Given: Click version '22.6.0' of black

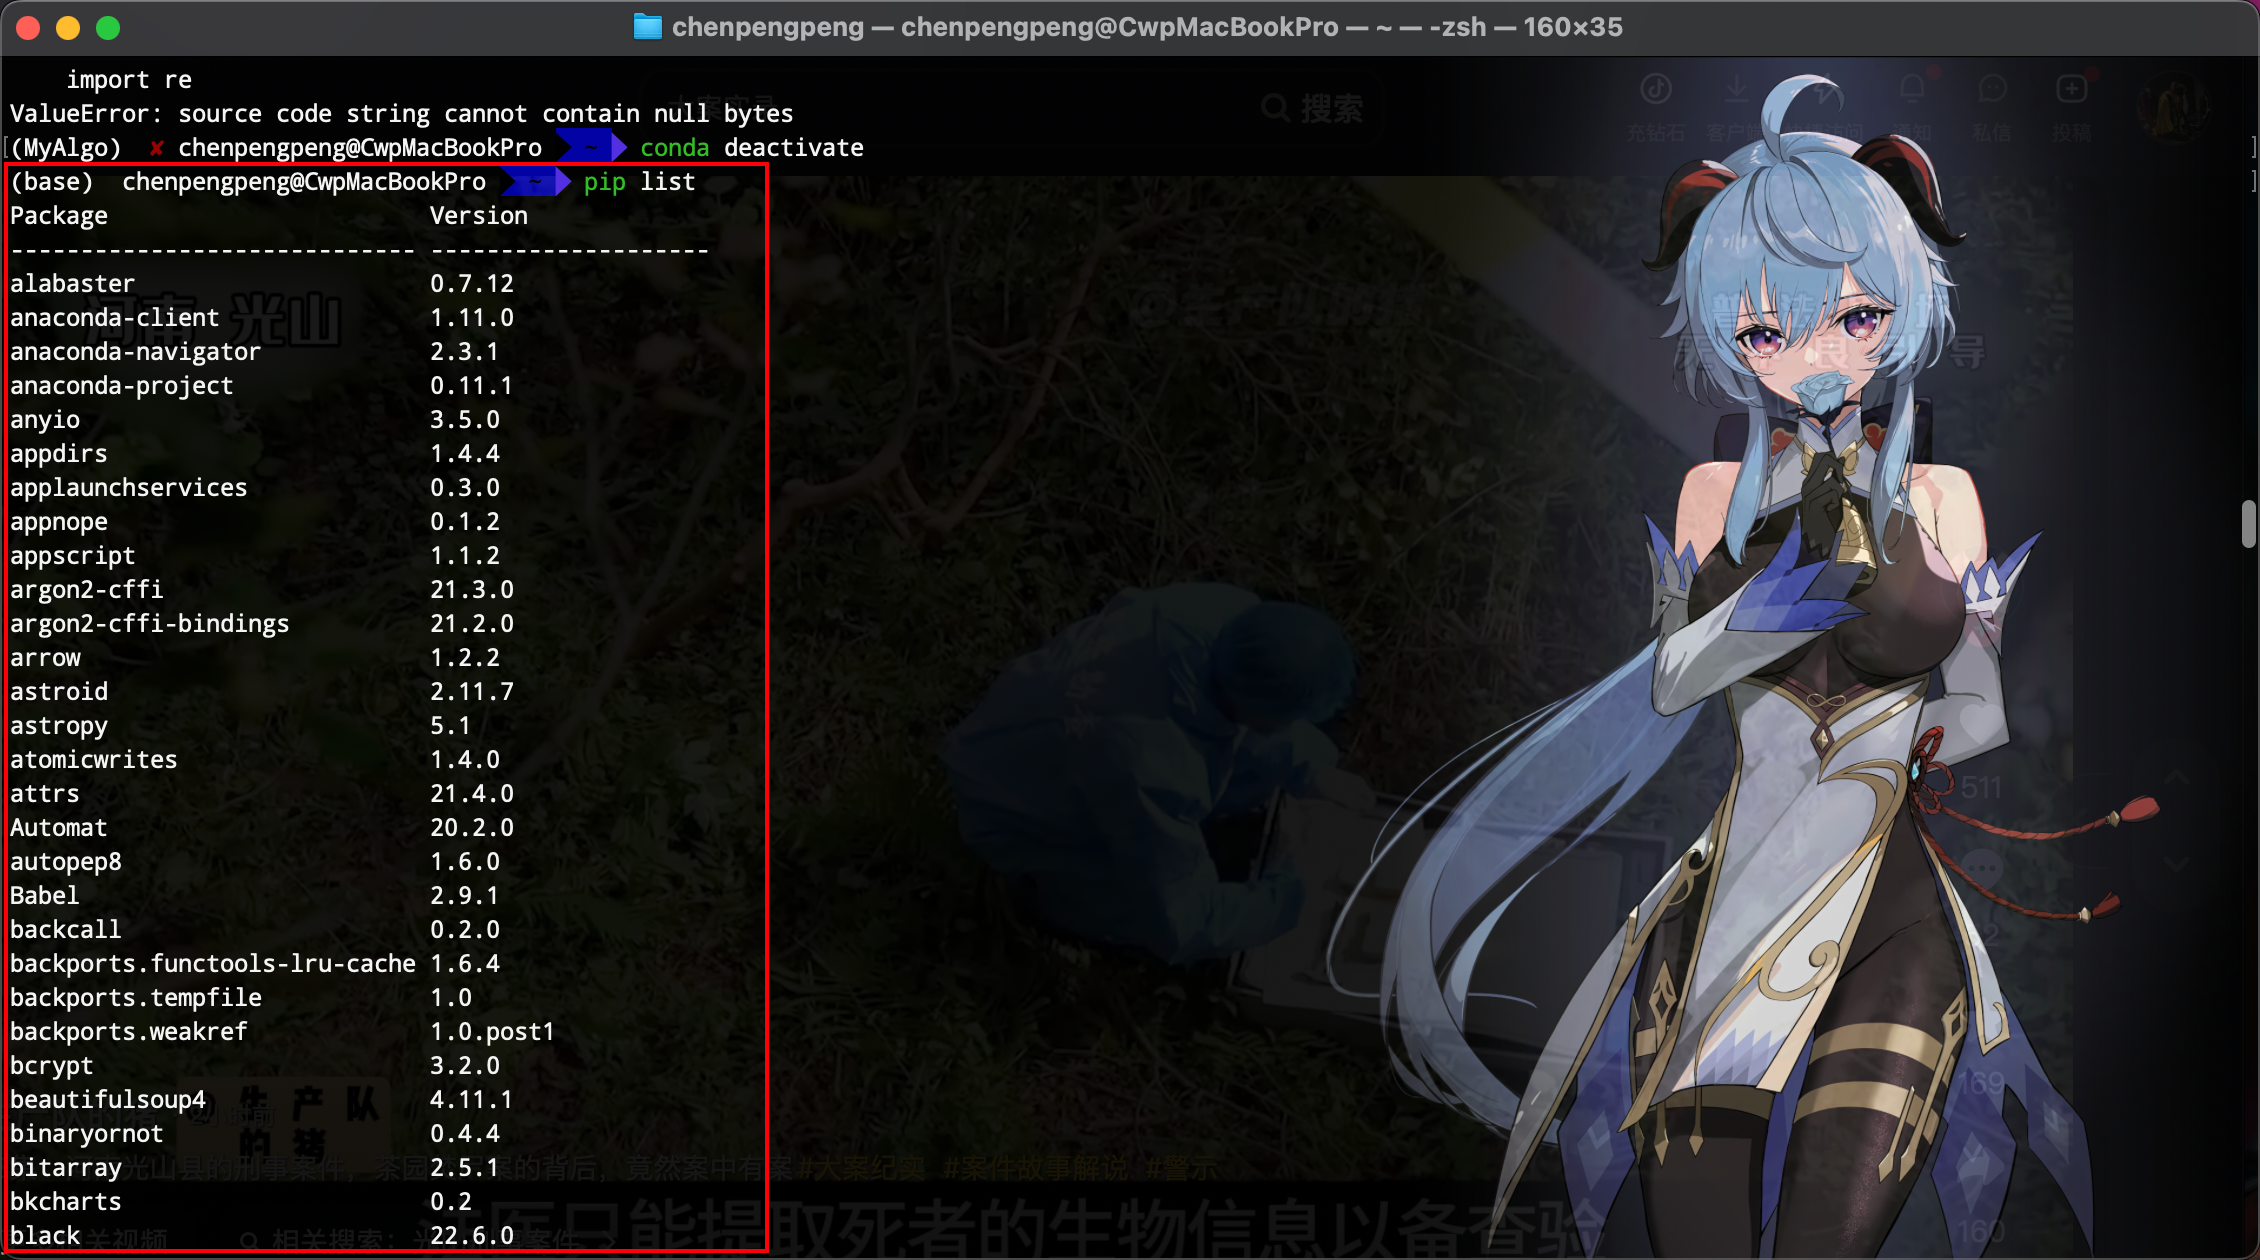Looking at the screenshot, I should pos(472,1236).
